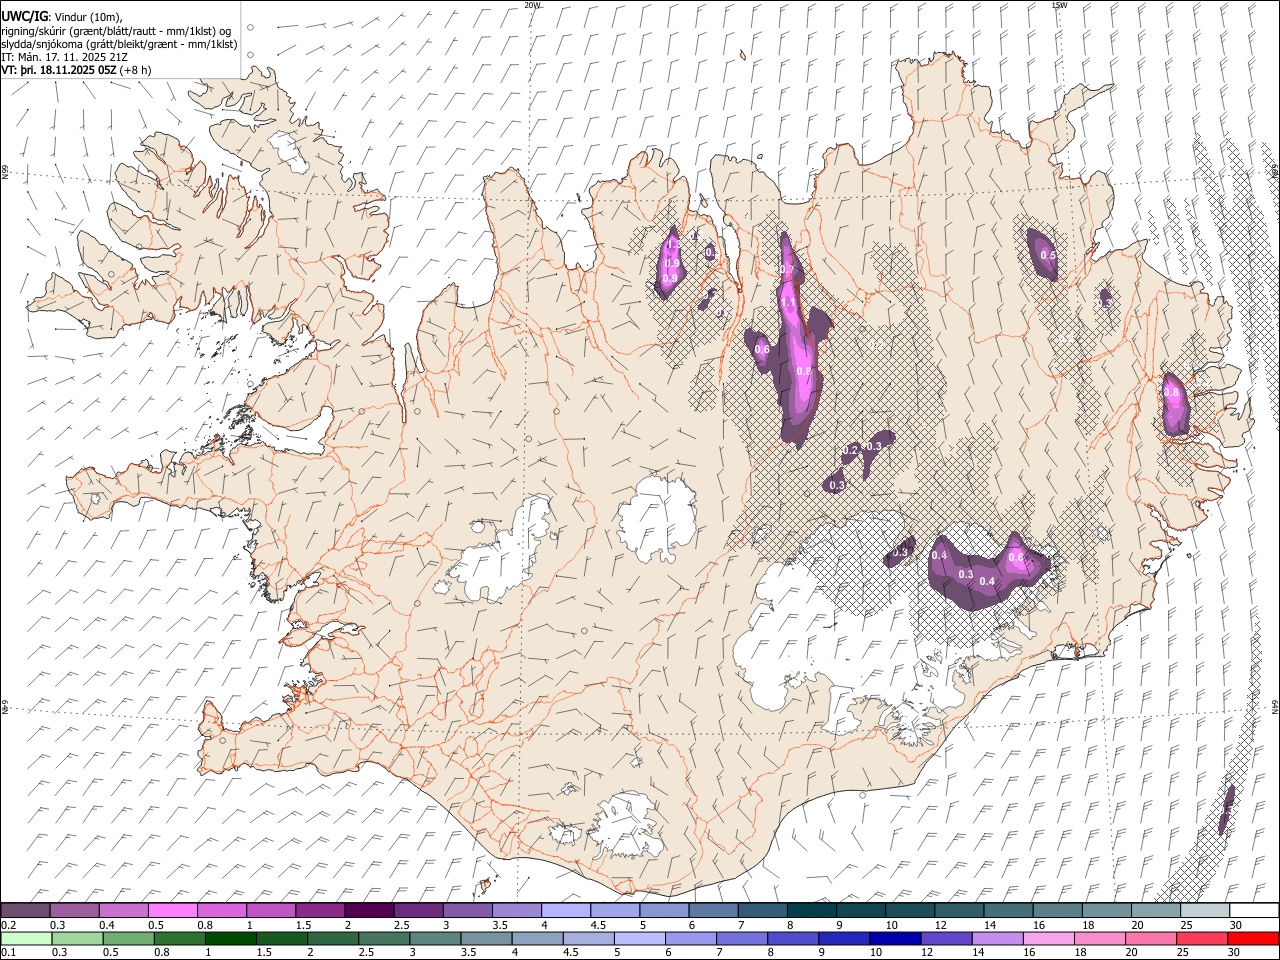Click the "0.2" precipitation label on the map

[850, 452]
